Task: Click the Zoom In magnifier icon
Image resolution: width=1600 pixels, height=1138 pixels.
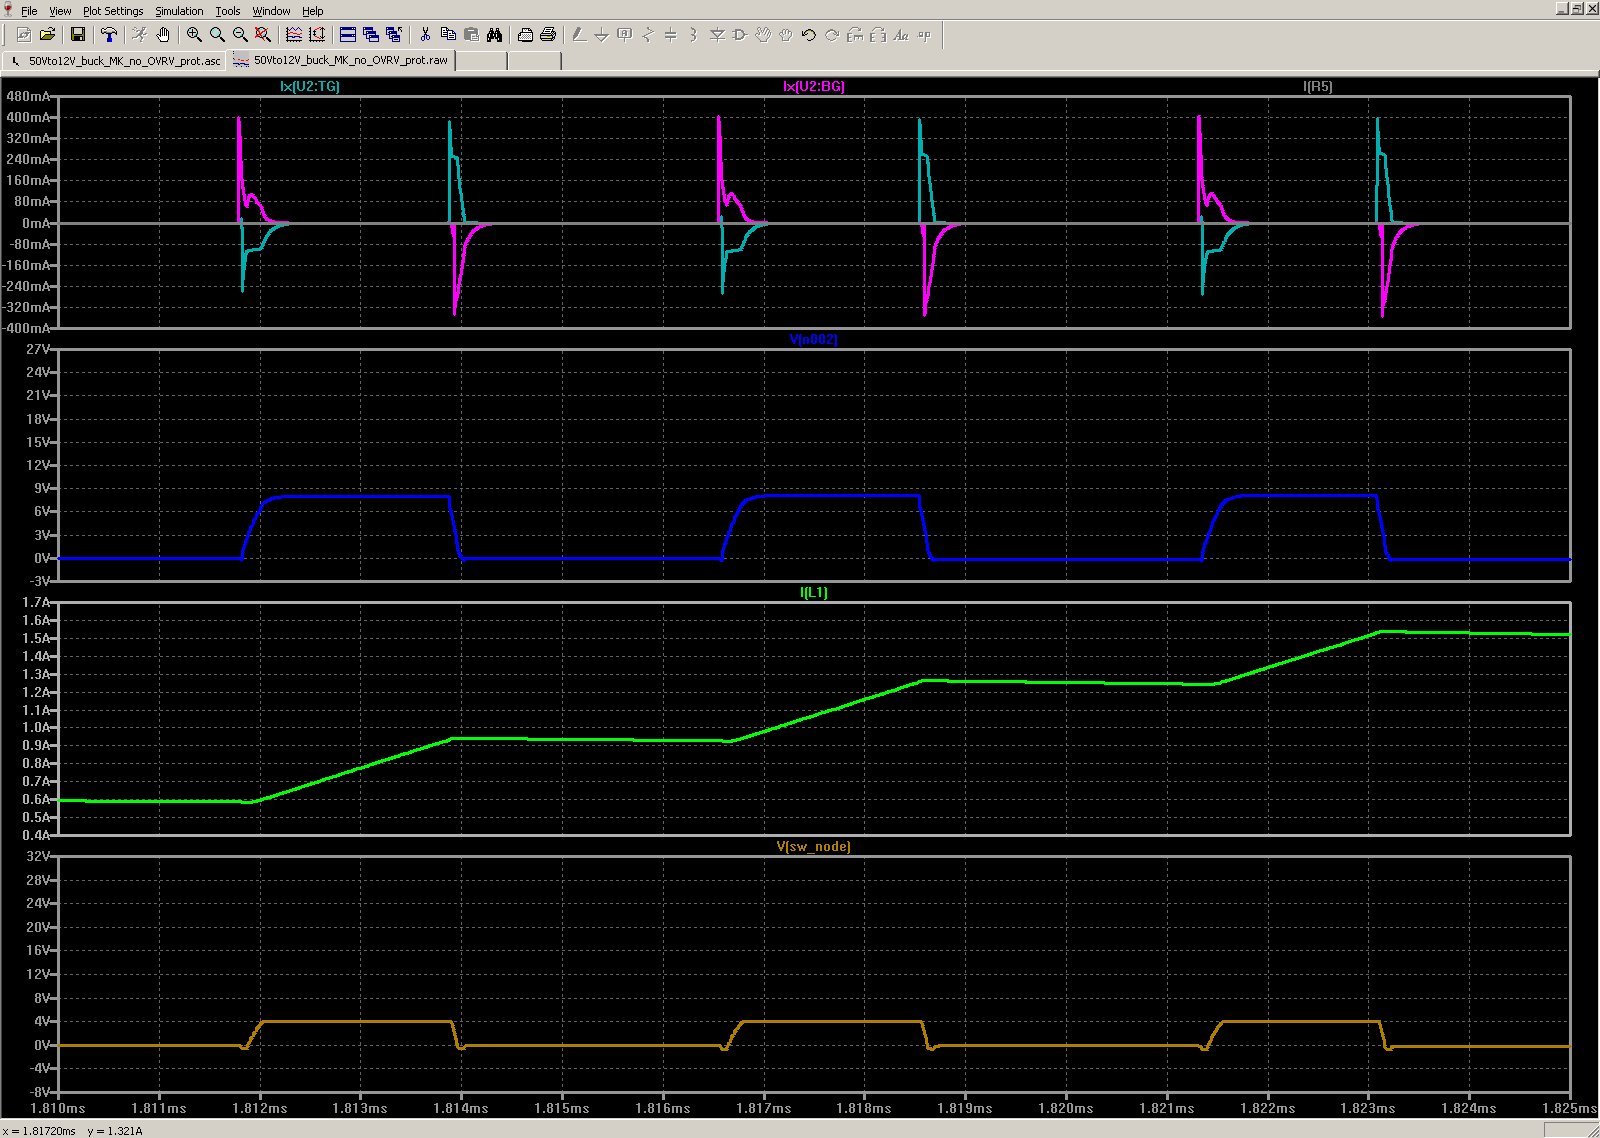Action: [194, 35]
